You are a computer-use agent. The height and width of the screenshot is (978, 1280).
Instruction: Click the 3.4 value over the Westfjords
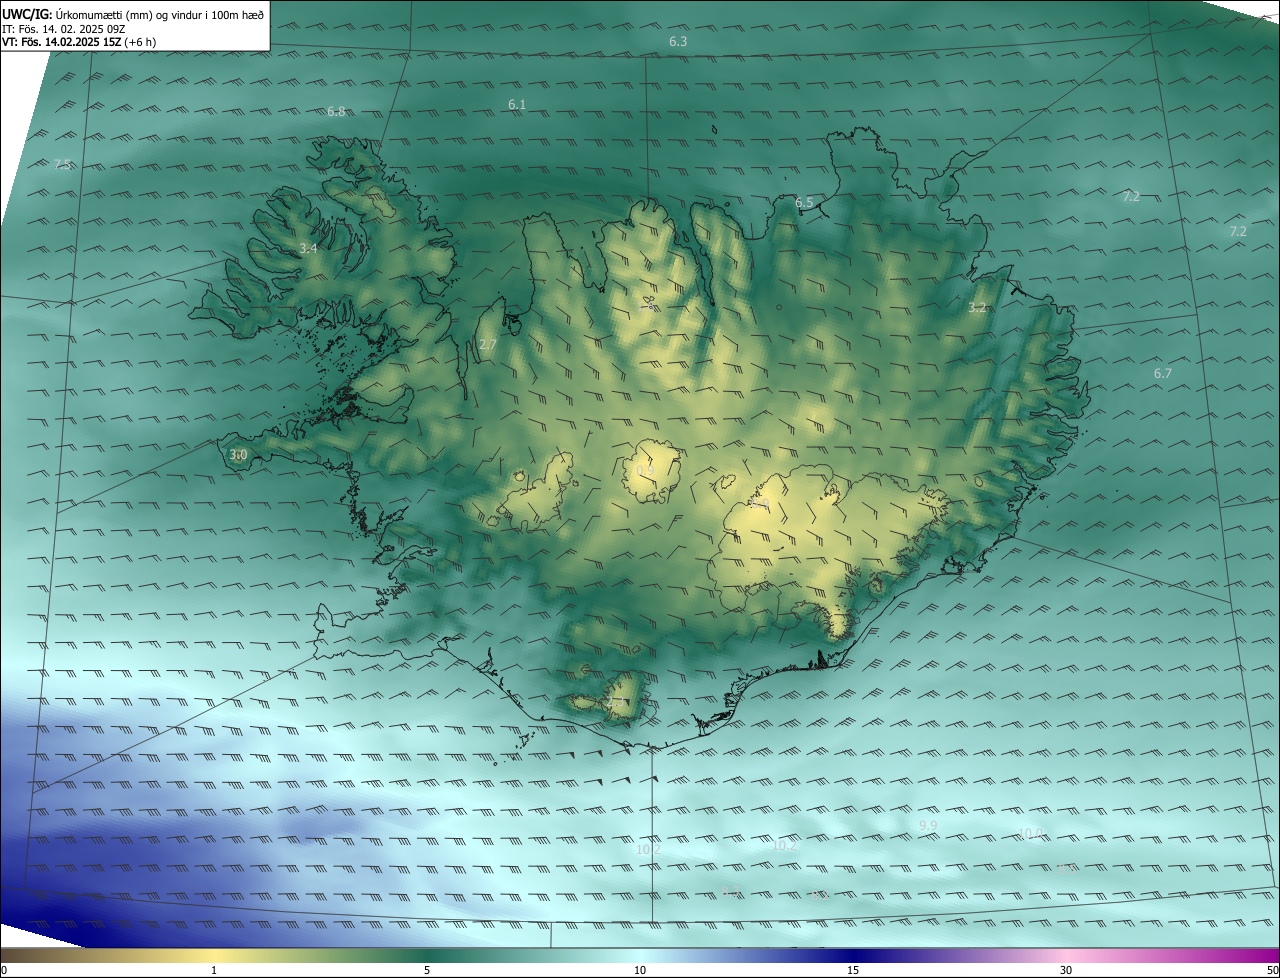308,248
